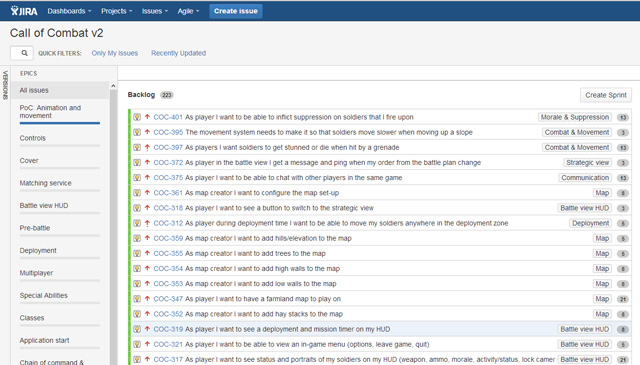640x365 pixels.
Task: Click Morale & Suppression epic label
Action: pyautogui.click(x=575, y=117)
